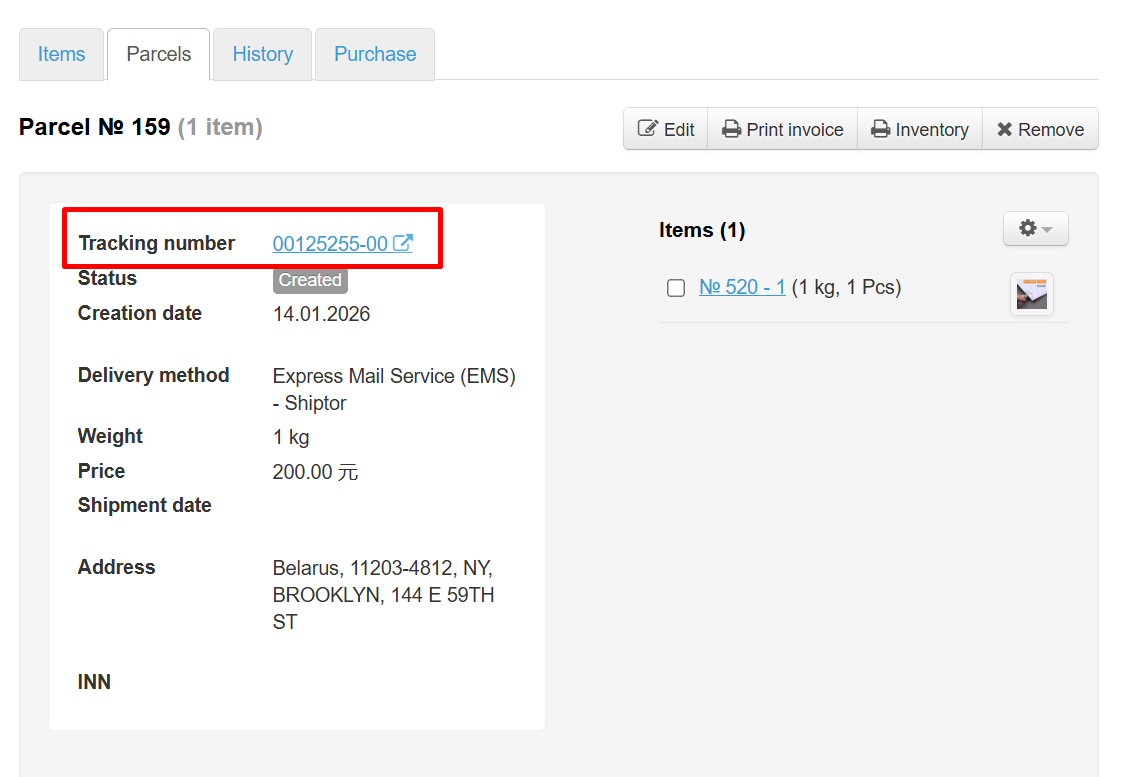Select the Parcels tab
The width and height of the screenshot is (1131, 777).
click(158, 54)
